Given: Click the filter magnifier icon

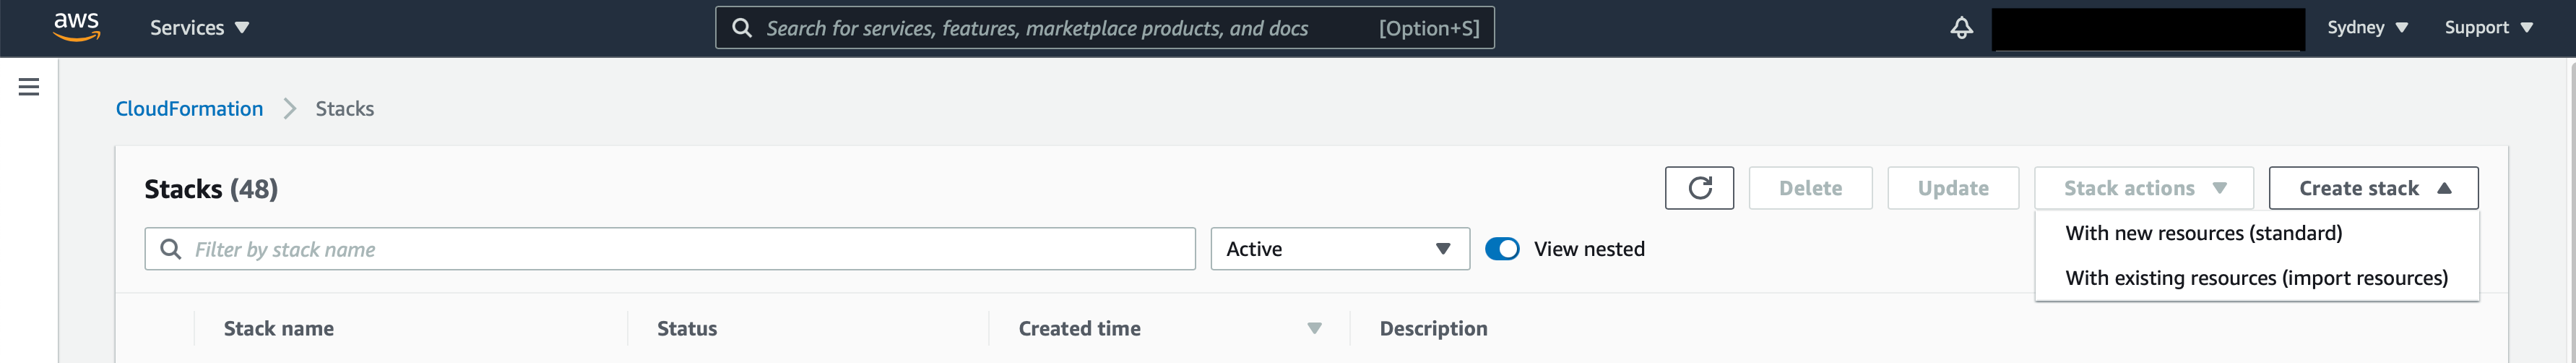Looking at the screenshot, I should click(171, 249).
